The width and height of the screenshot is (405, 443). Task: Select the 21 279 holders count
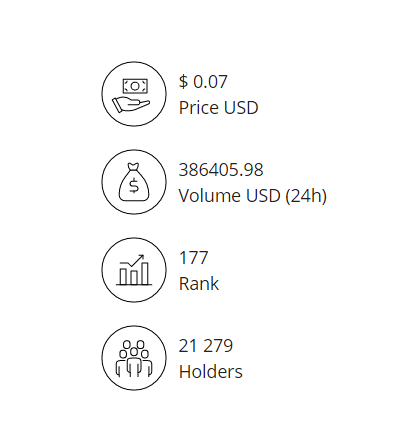206,346
